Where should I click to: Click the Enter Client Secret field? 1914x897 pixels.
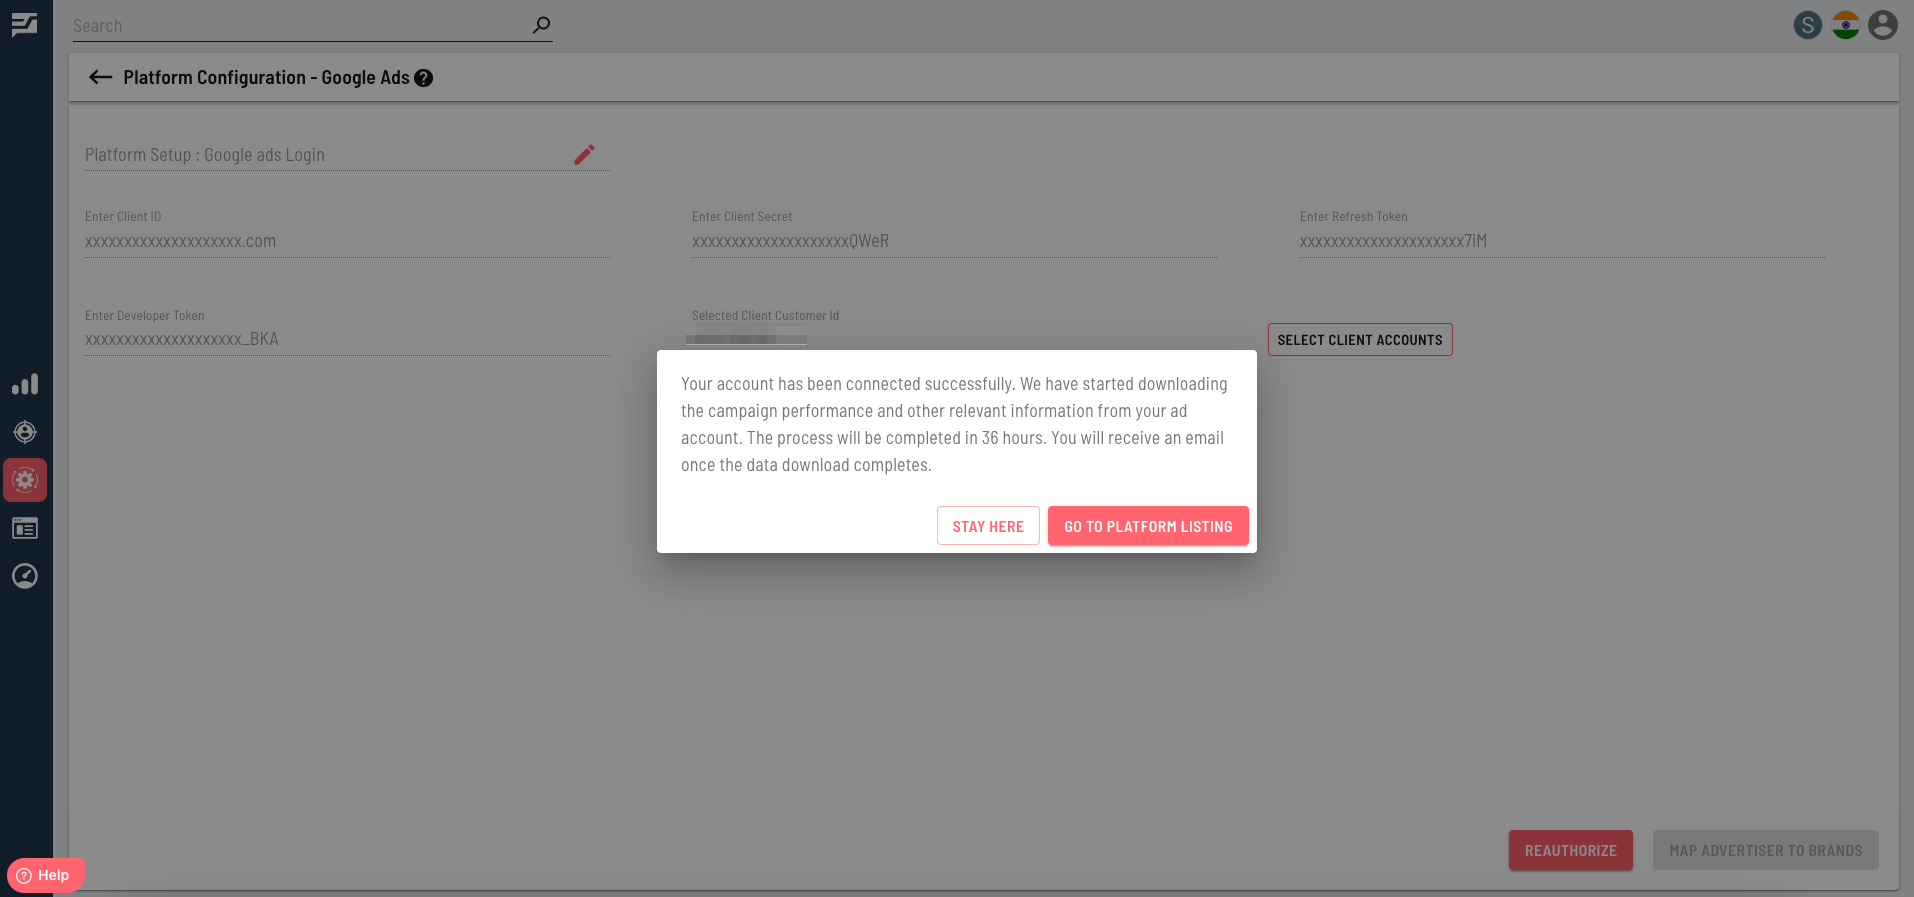[954, 242]
